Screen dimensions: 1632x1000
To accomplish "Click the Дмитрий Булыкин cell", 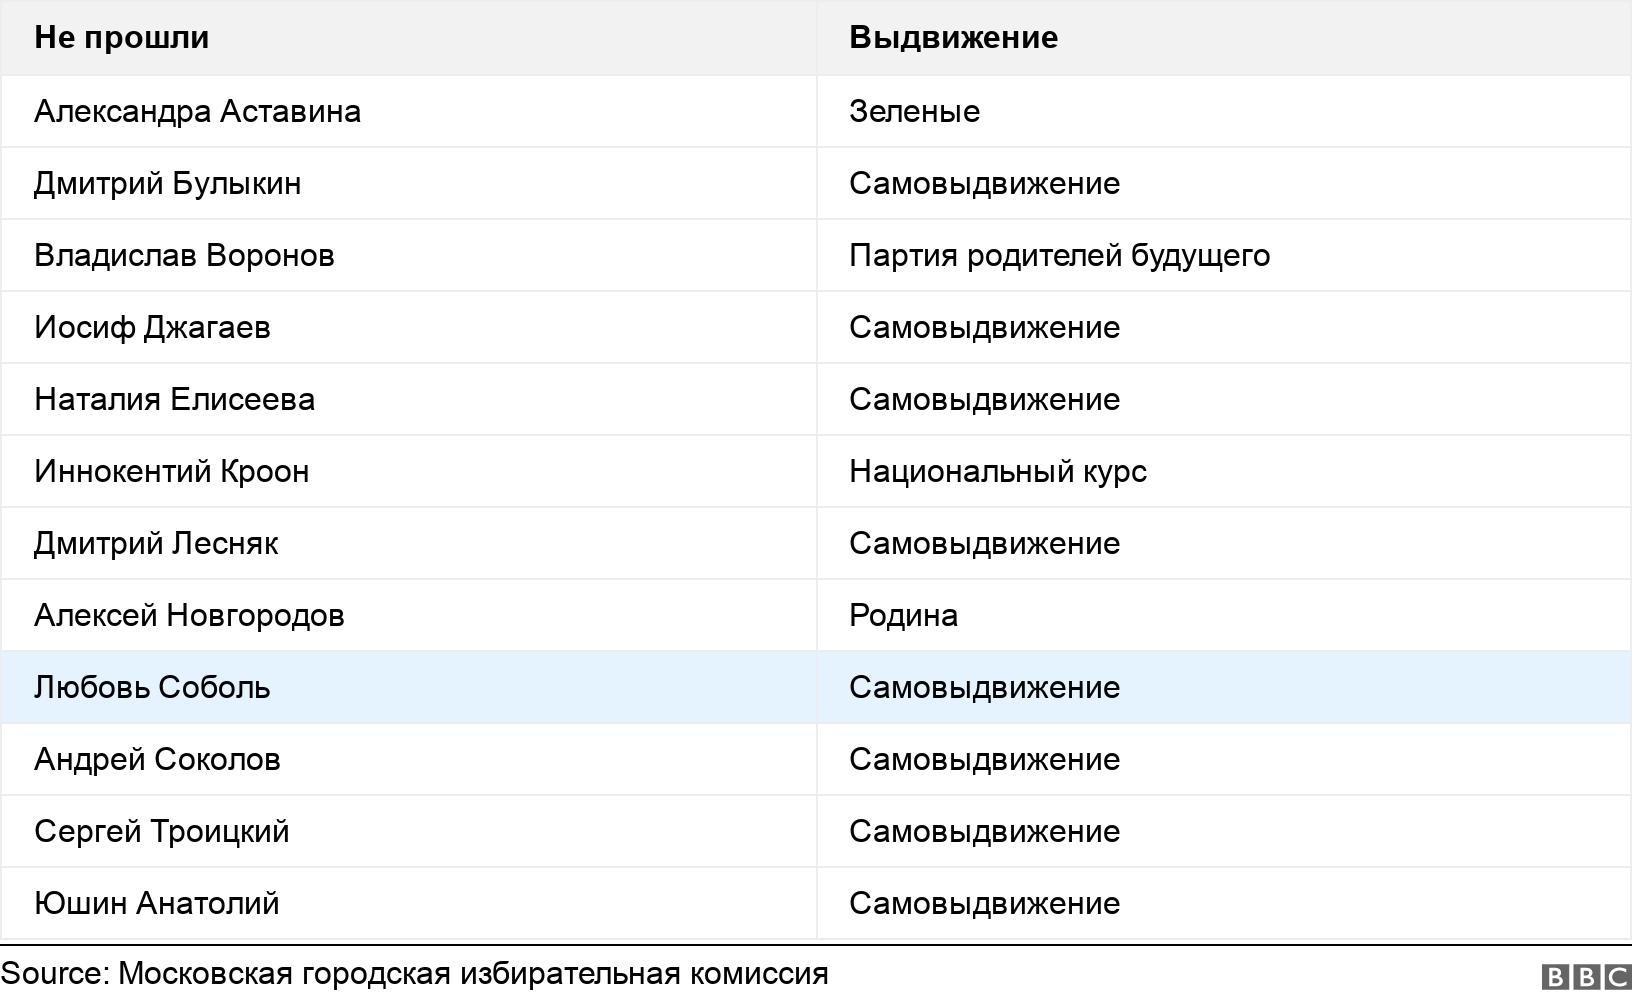I will click(x=167, y=183).
